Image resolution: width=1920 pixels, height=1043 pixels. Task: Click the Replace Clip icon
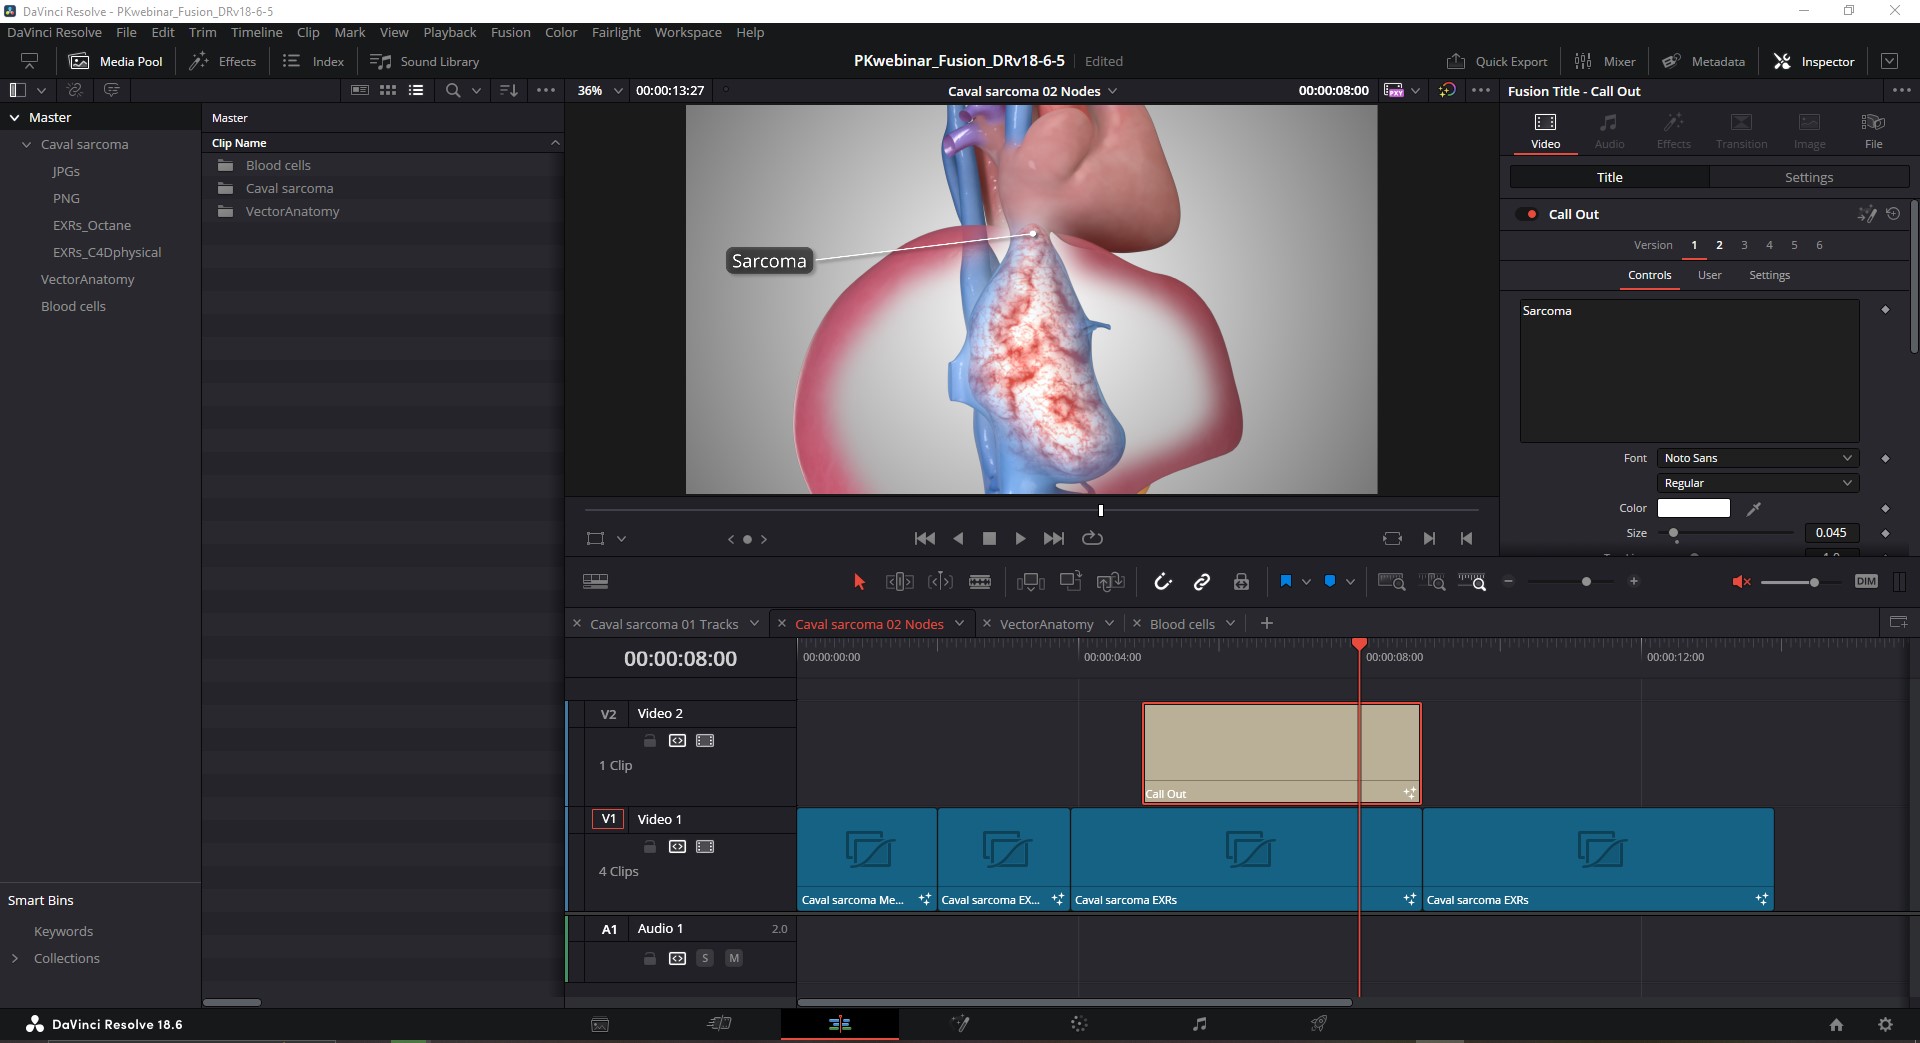click(1111, 582)
